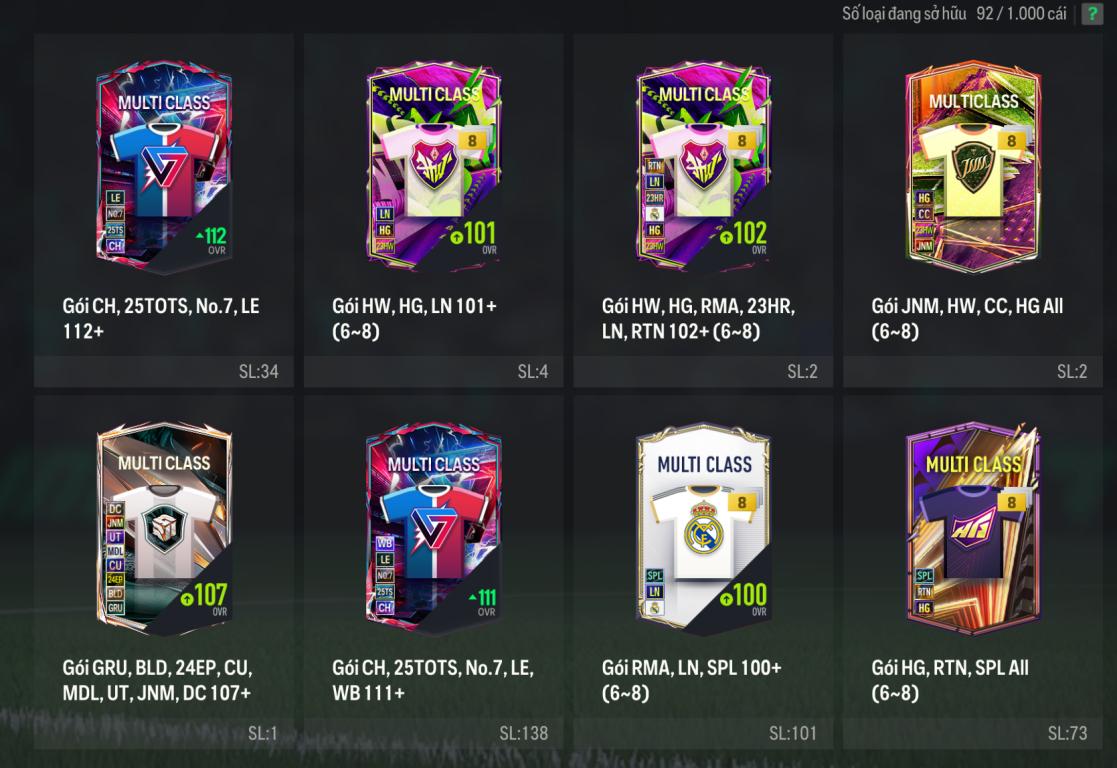Select the 112 OVR Multi Class card
1117x768 pixels.
(x=164, y=167)
